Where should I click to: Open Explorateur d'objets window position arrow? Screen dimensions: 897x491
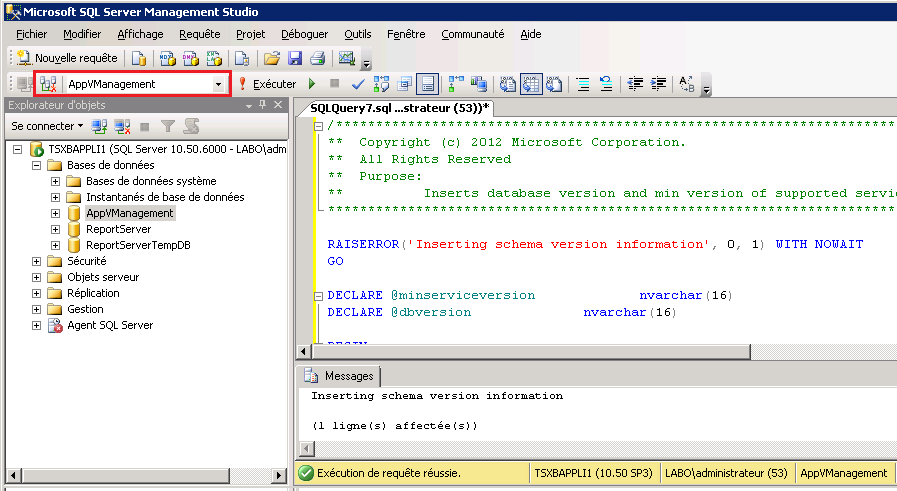249,105
